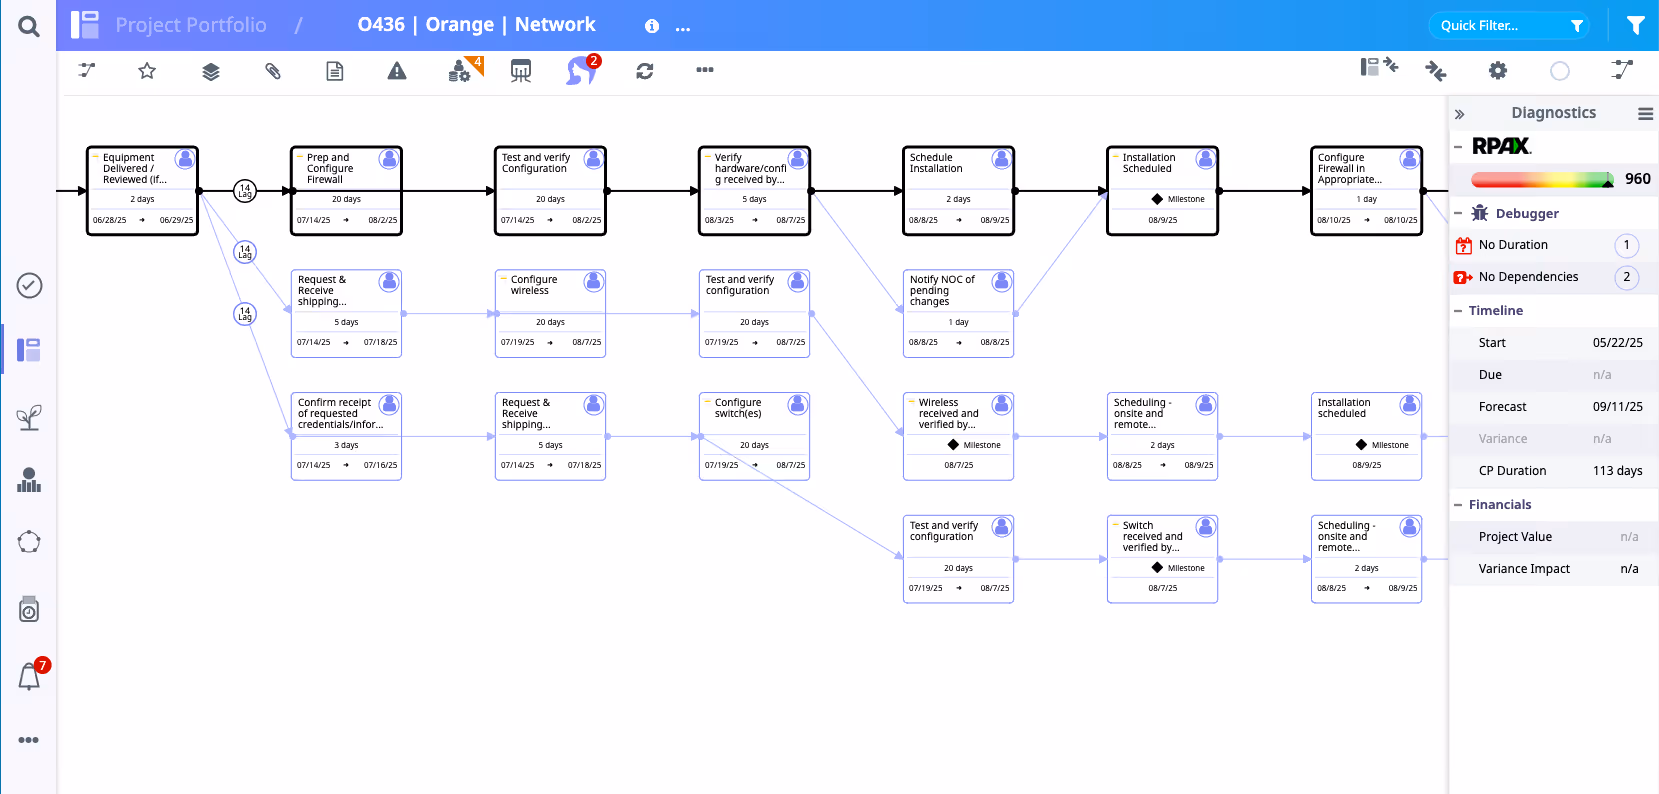The height and width of the screenshot is (794, 1659).
Task: Click the refresh sync icon
Action: click(x=645, y=71)
